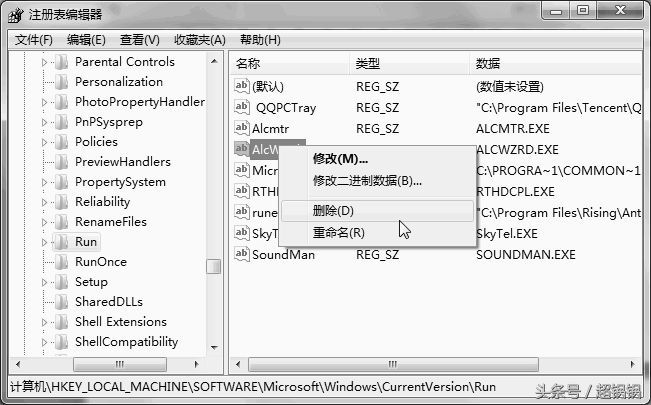Click the ShellCompatibility folder icon
Image resolution: width=651 pixels, height=405 pixels.
pos(61,342)
